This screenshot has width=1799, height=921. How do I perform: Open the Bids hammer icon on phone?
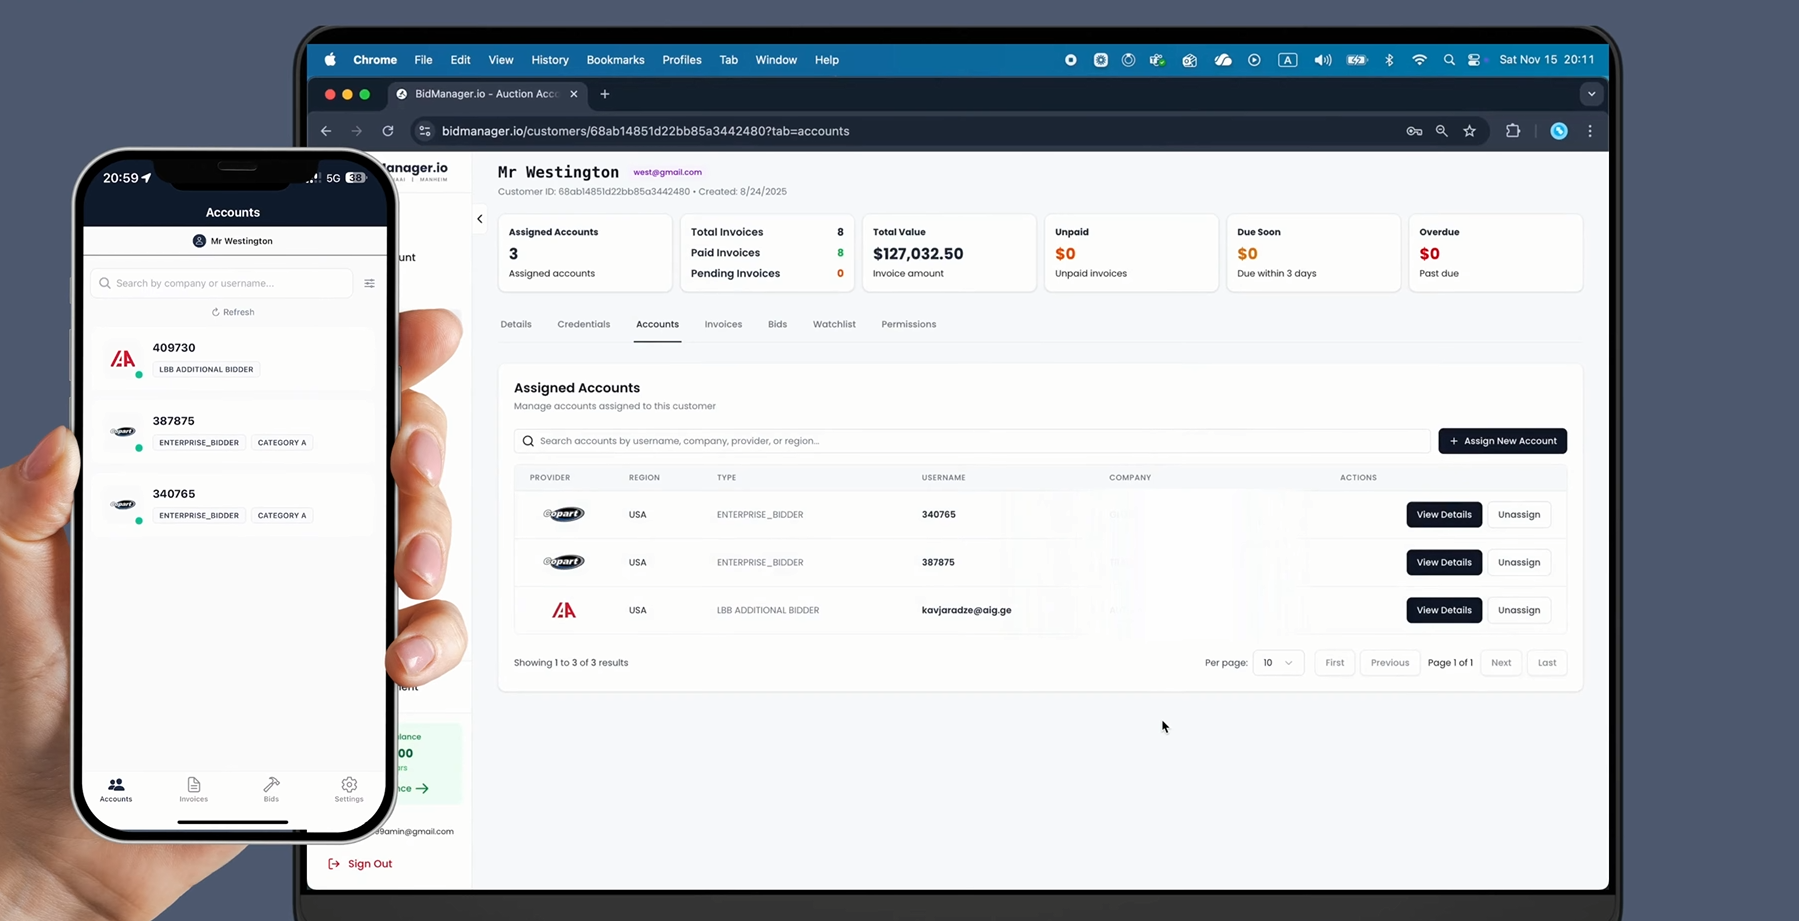[271, 786]
